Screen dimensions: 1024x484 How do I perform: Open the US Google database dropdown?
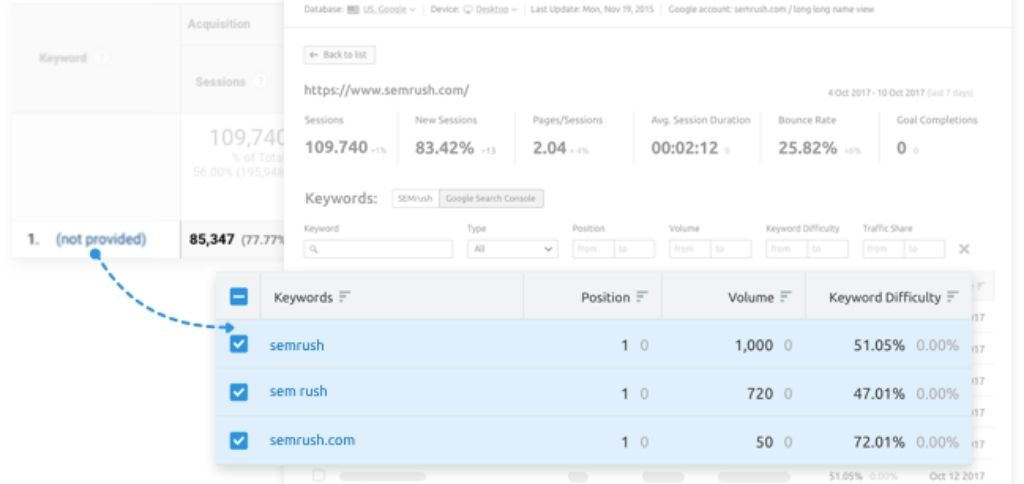click(x=381, y=10)
